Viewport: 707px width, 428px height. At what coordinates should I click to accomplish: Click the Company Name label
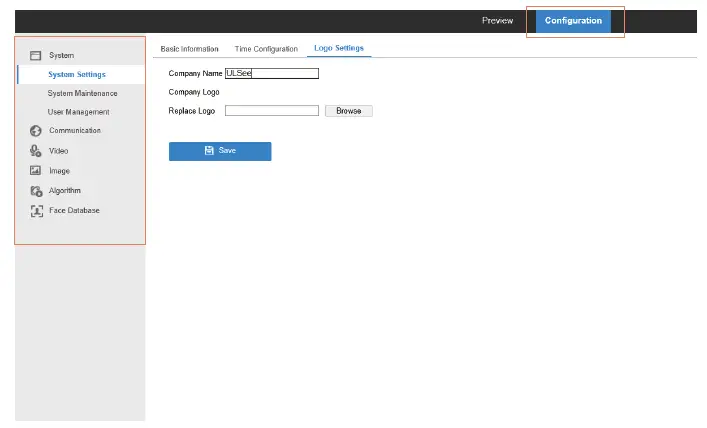(195, 74)
